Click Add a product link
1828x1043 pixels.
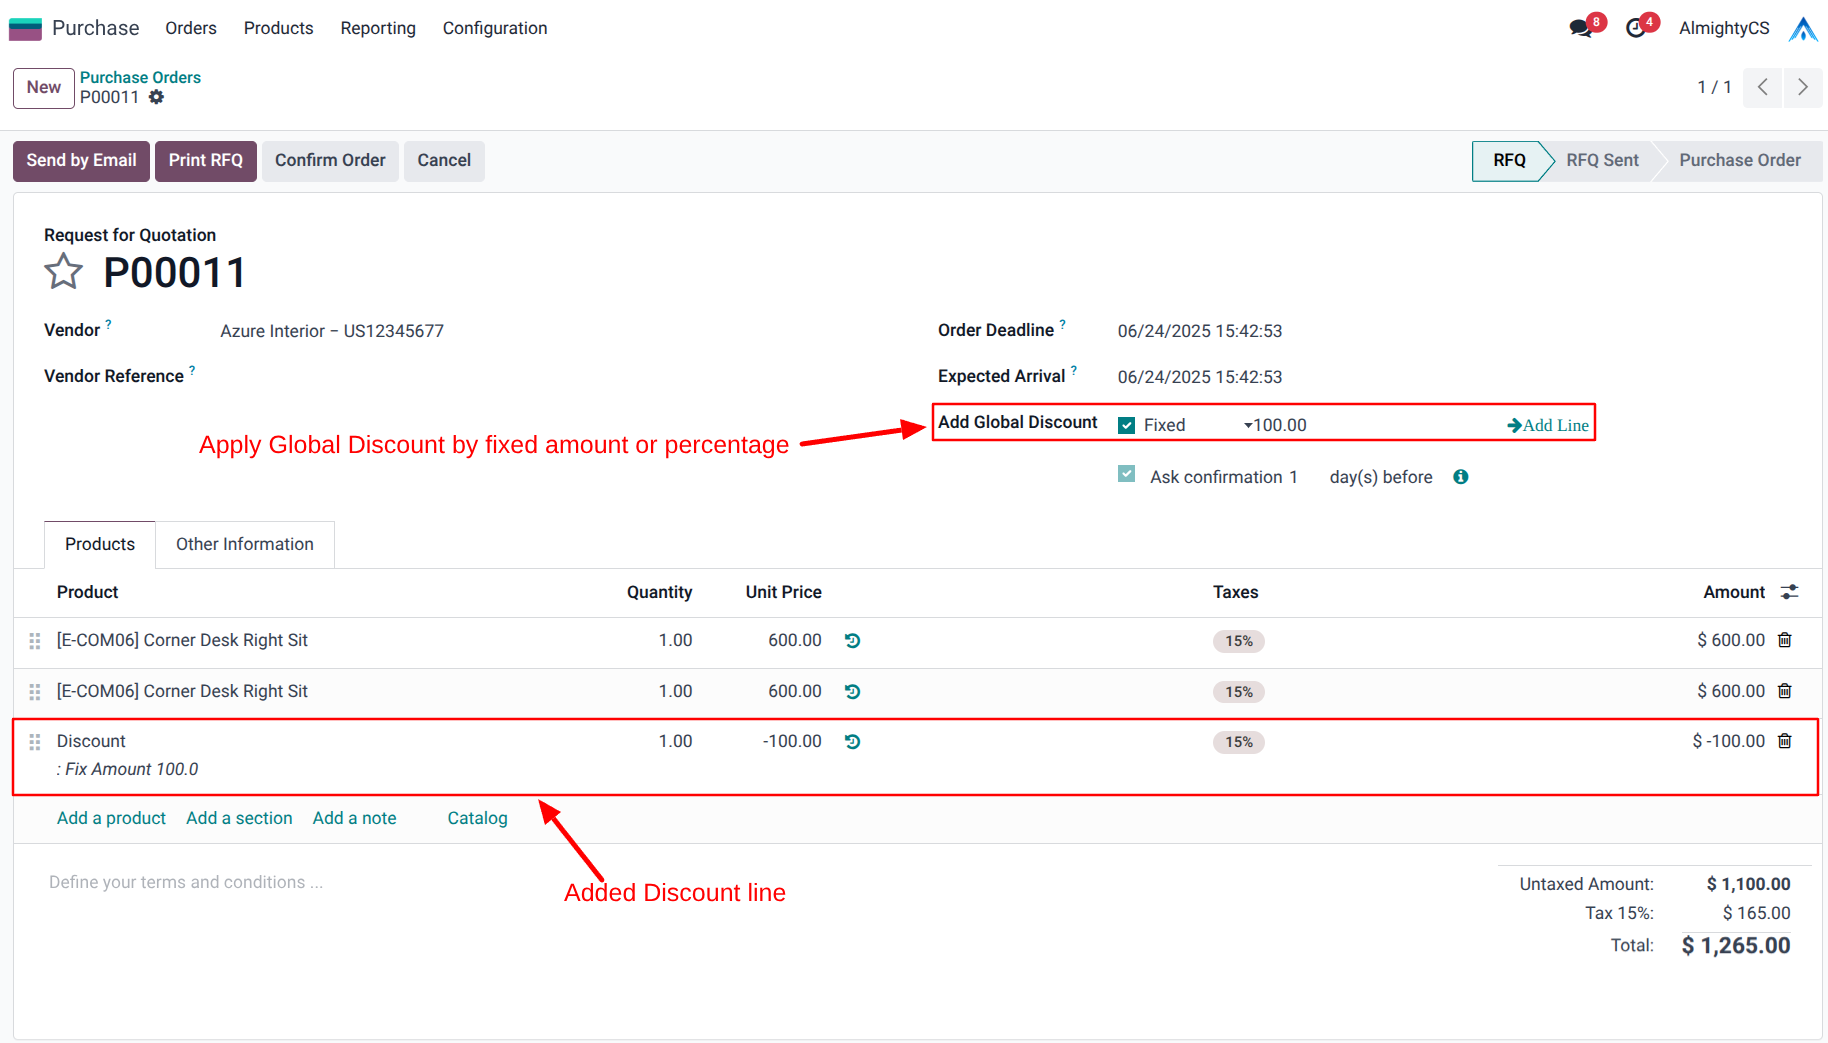click(111, 818)
